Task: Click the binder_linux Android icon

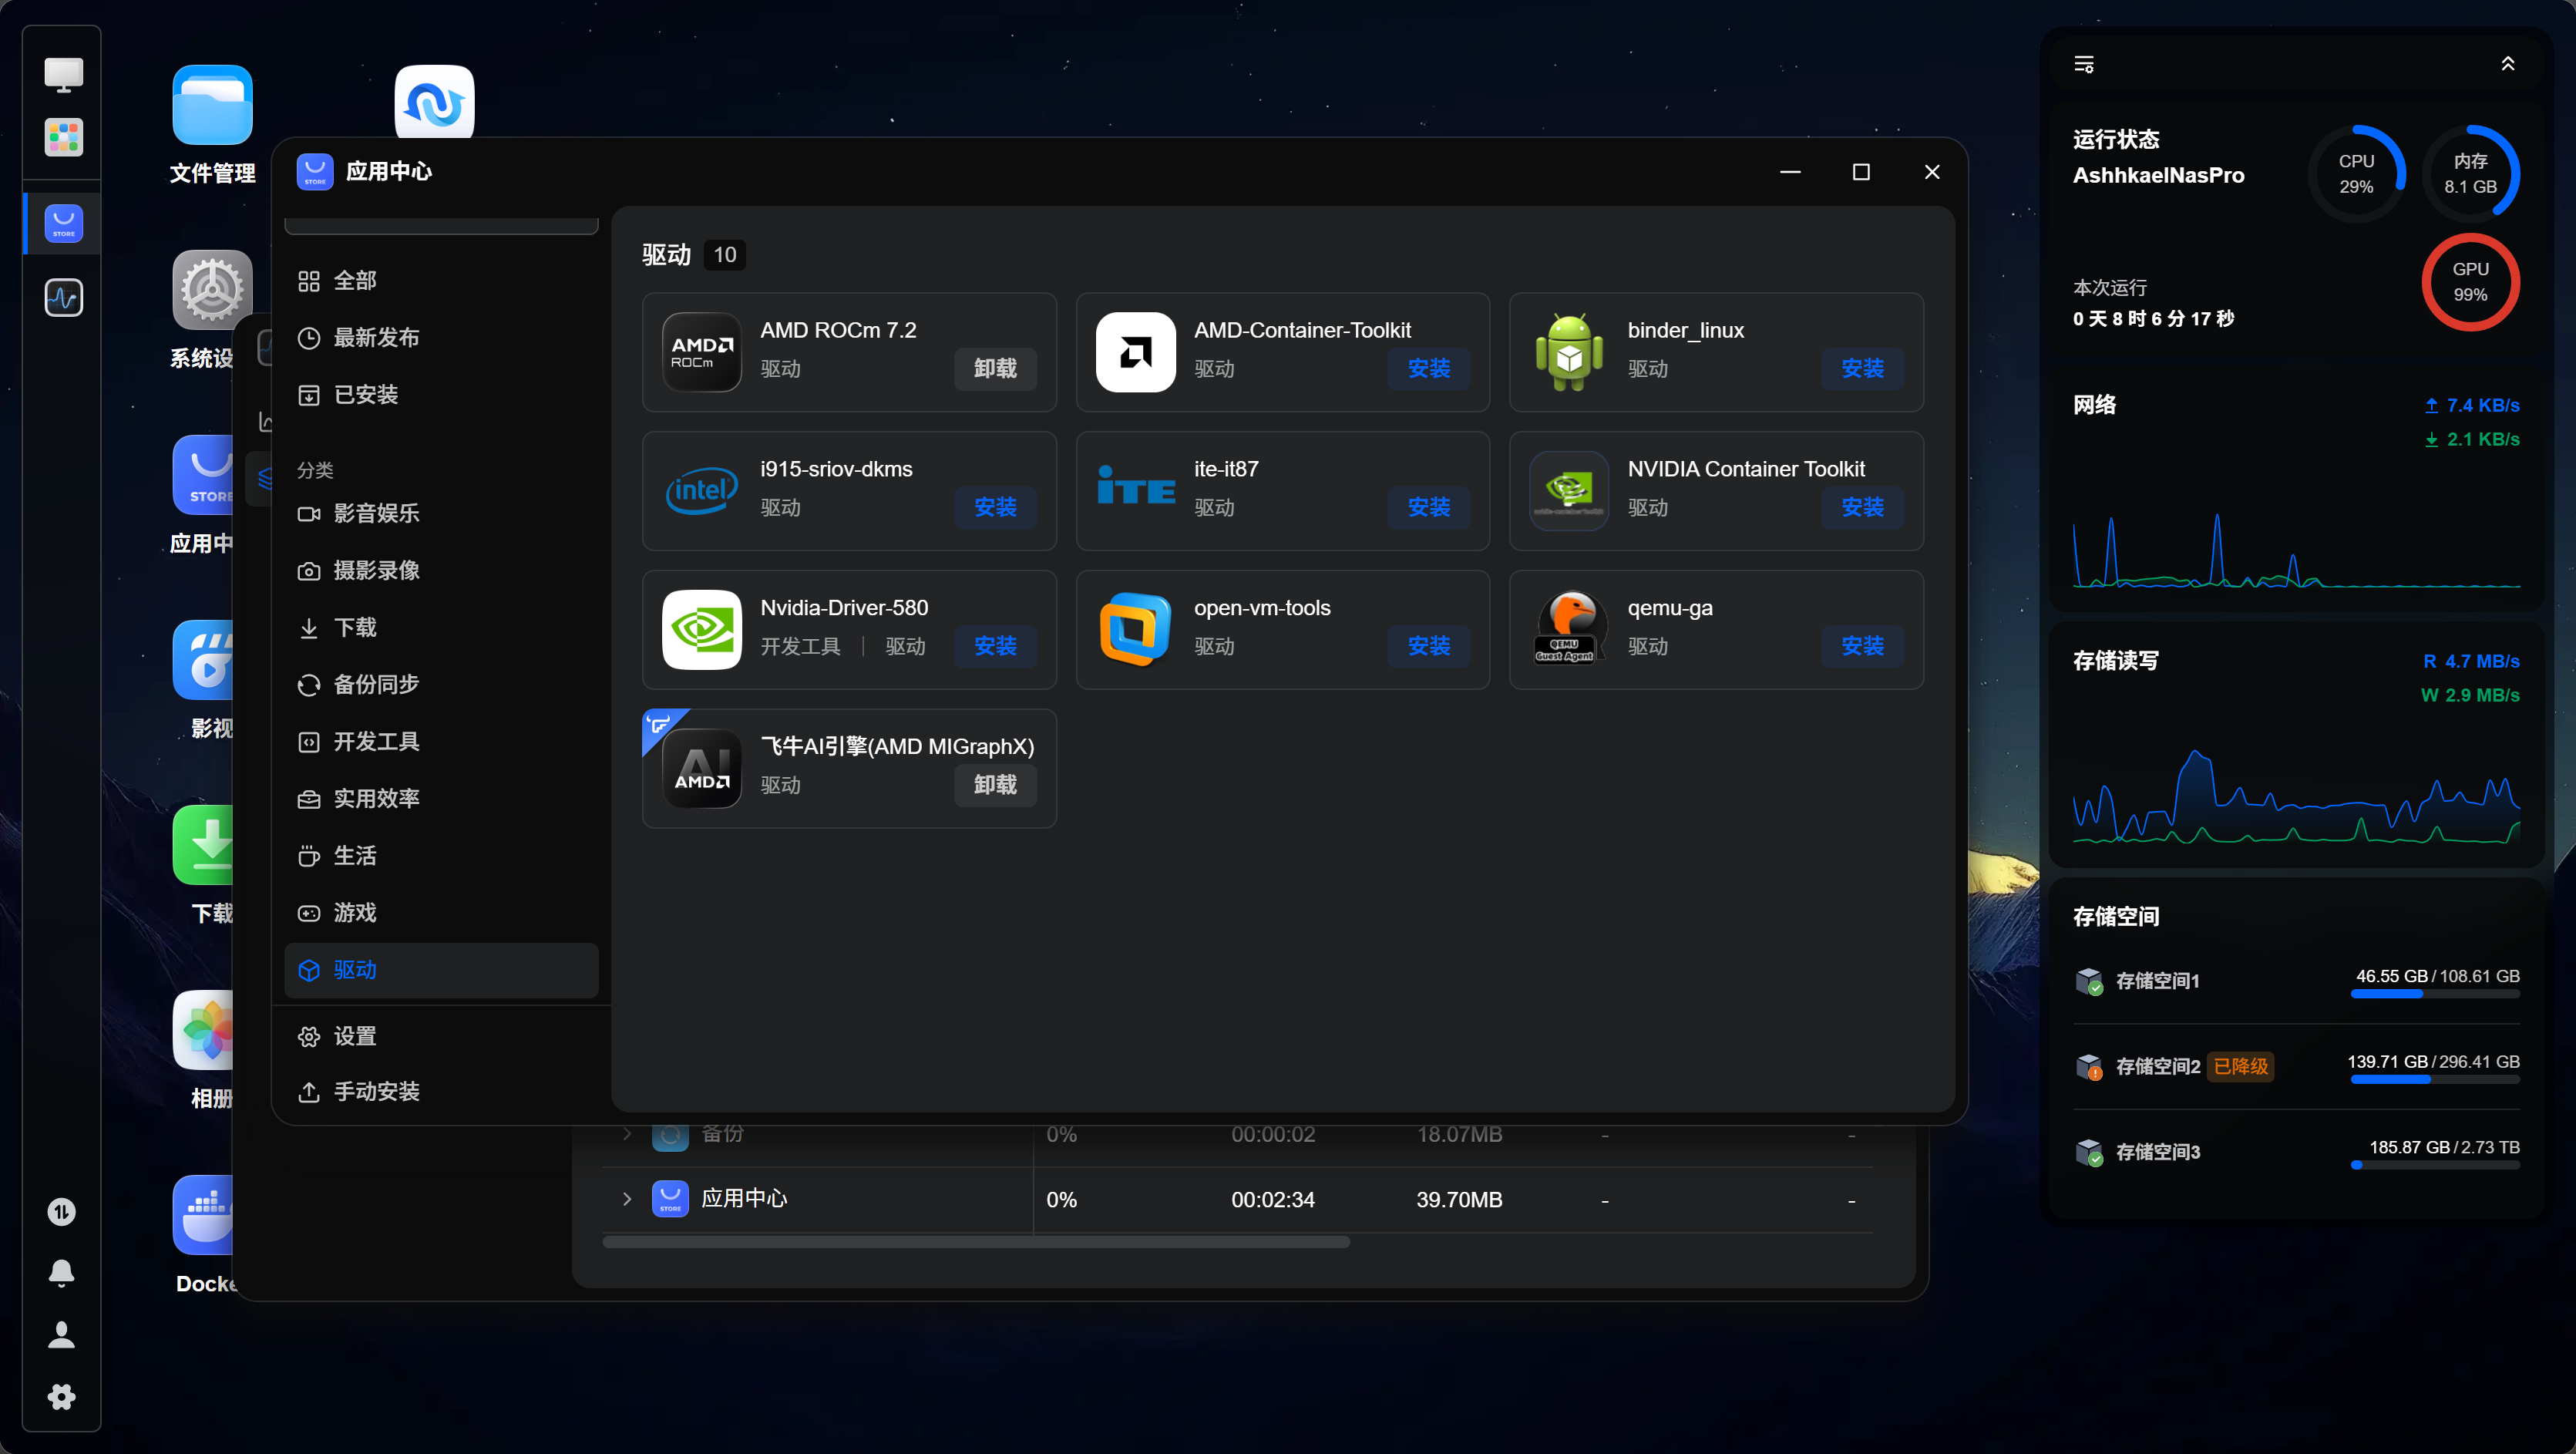Action: click(1569, 352)
